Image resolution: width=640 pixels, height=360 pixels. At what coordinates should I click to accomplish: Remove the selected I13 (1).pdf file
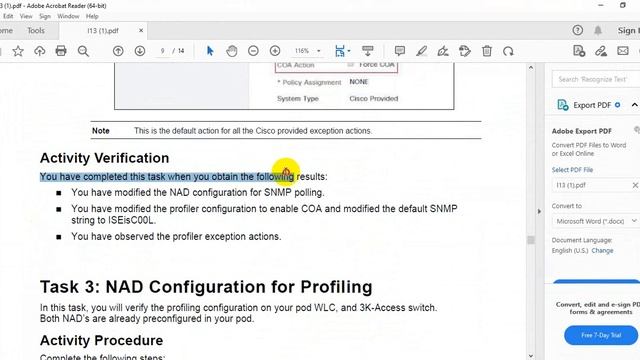pos(635,185)
